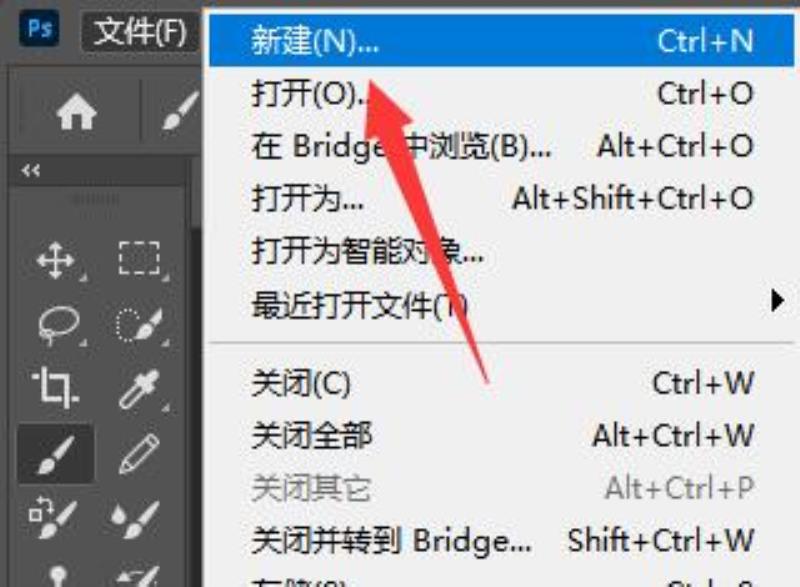Expand the recent files submenu arrow
Image resolution: width=800 pixels, height=587 pixels.
tap(777, 301)
